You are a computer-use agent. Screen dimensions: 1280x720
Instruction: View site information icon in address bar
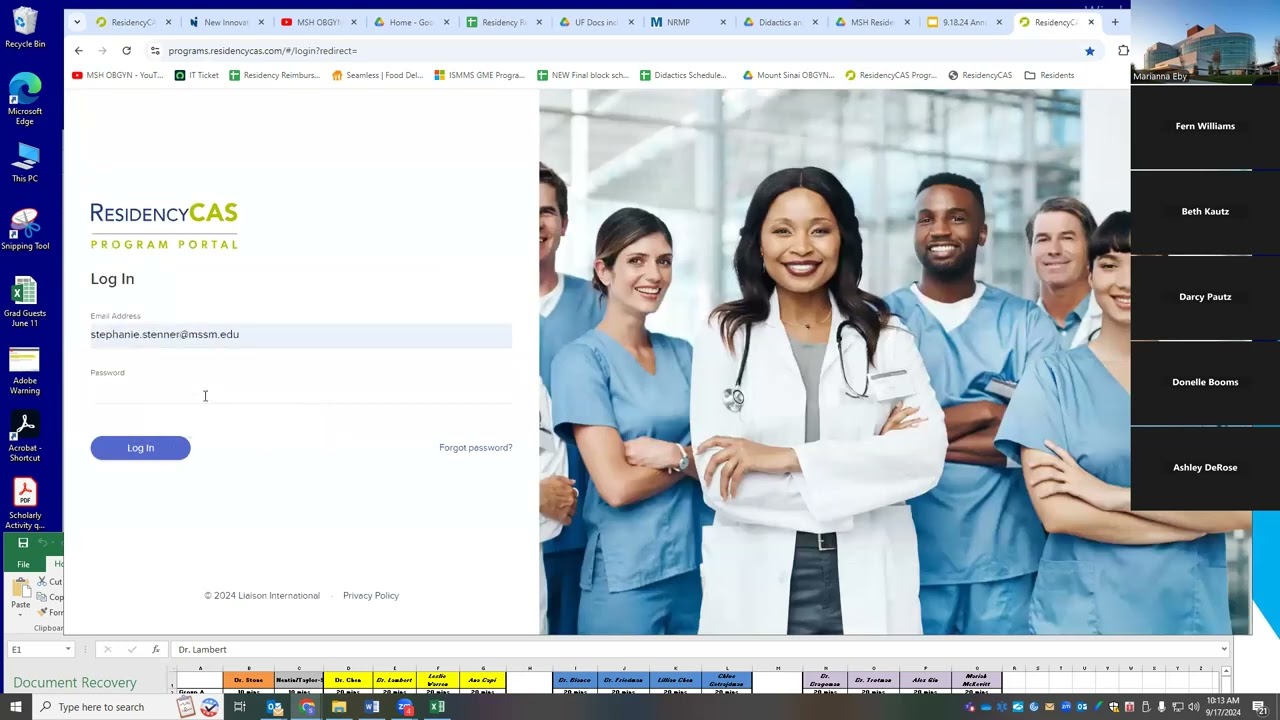(x=155, y=50)
